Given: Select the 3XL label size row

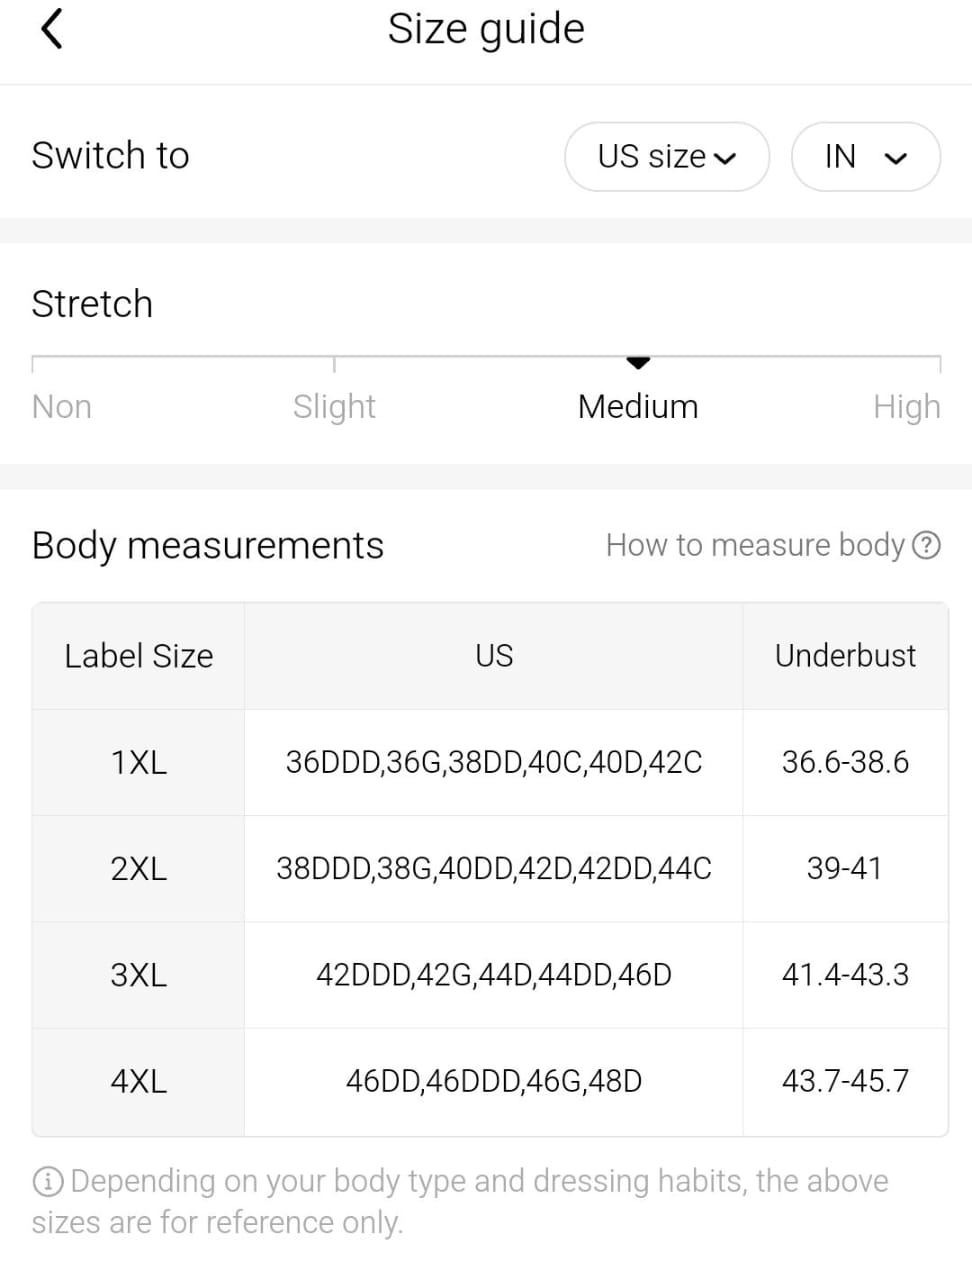Looking at the screenshot, I should pyautogui.click(x=139, y=975).
